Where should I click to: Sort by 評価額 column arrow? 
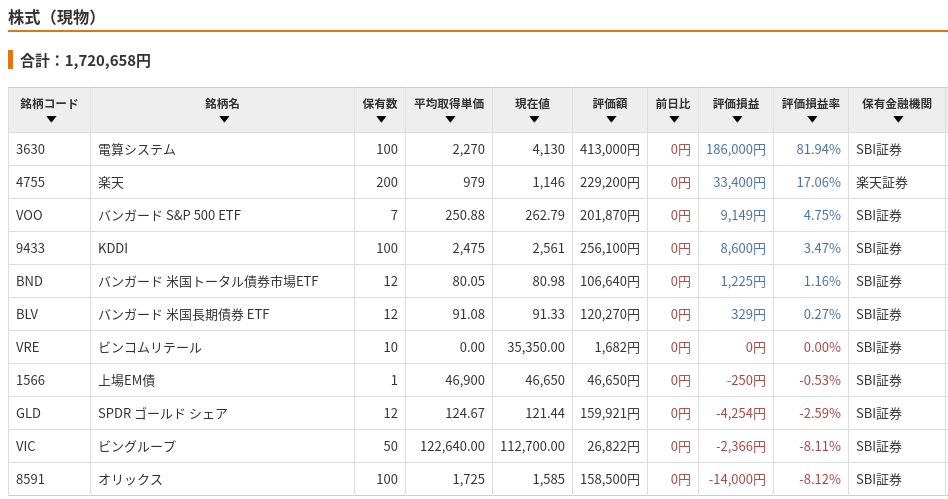pos(611,119)
